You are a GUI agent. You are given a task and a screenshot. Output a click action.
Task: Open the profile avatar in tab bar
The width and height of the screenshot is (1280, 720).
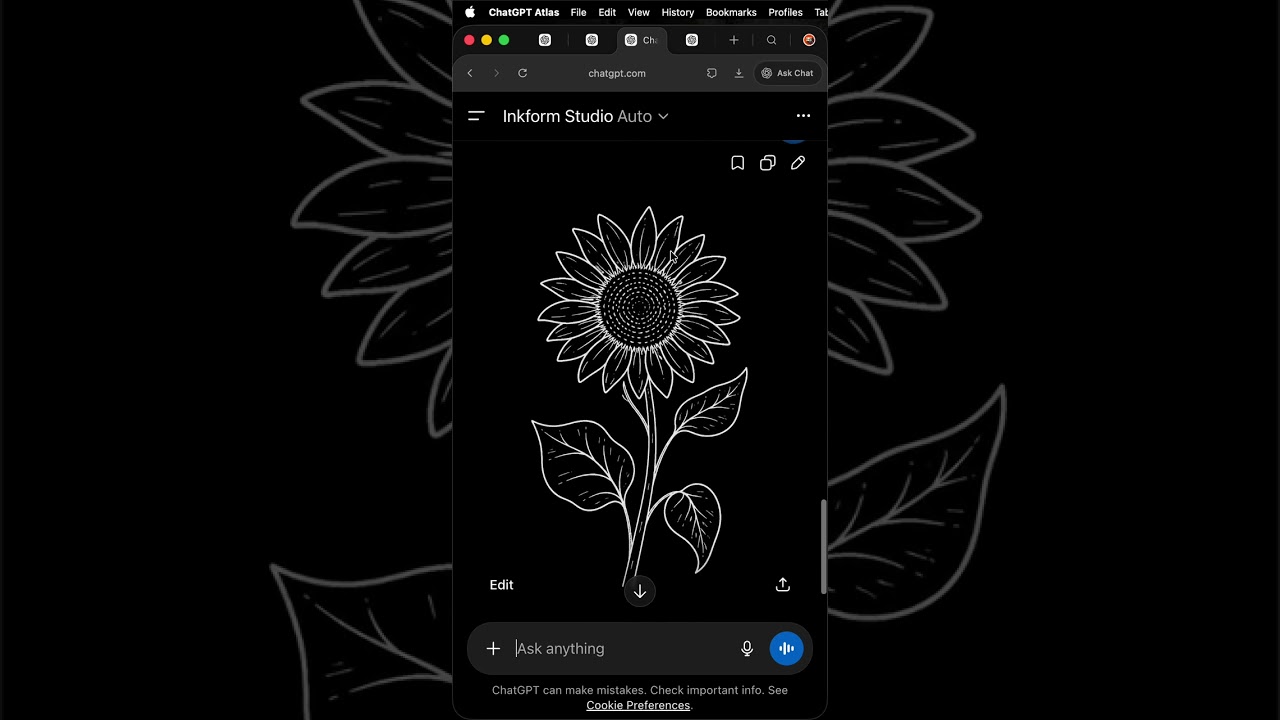pyautogui.click(x=809, y=40)
